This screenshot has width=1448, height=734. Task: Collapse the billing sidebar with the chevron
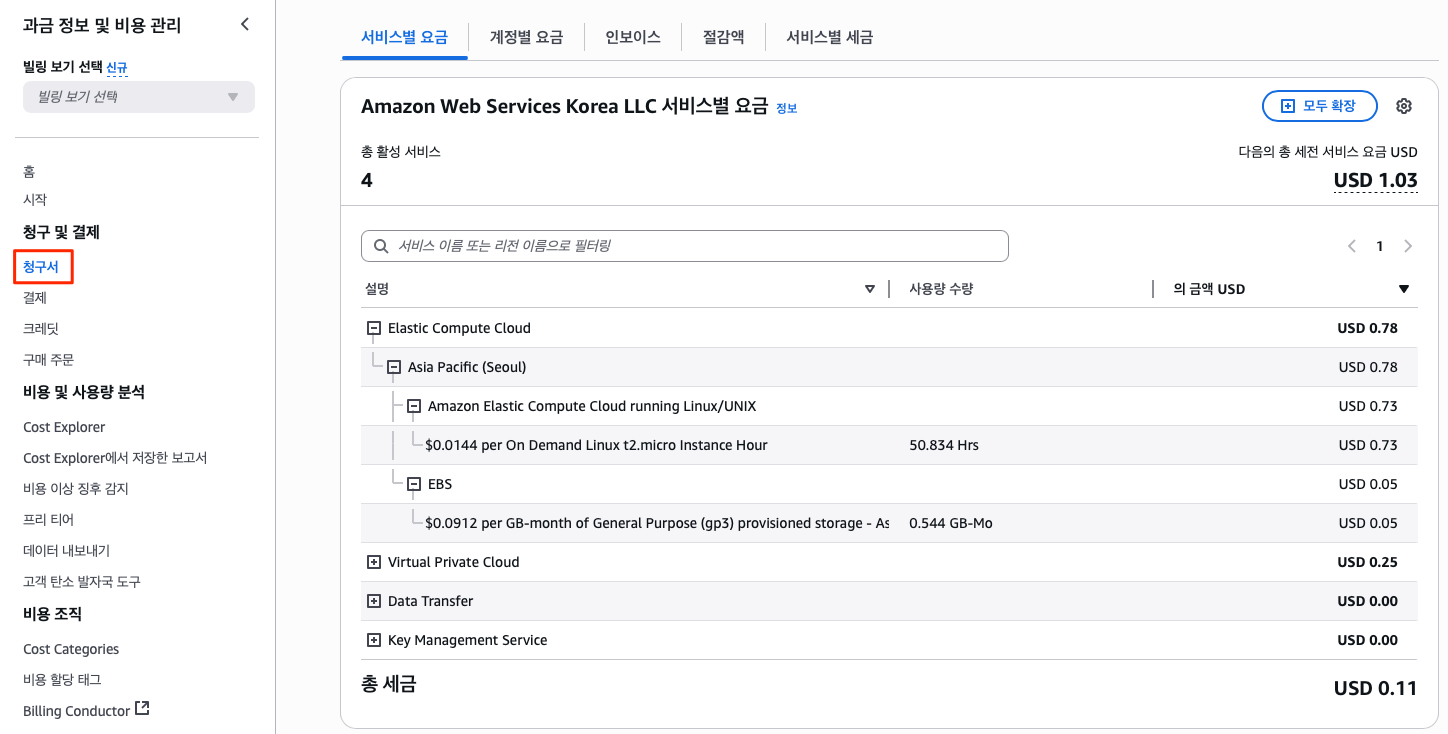(245, 25)
